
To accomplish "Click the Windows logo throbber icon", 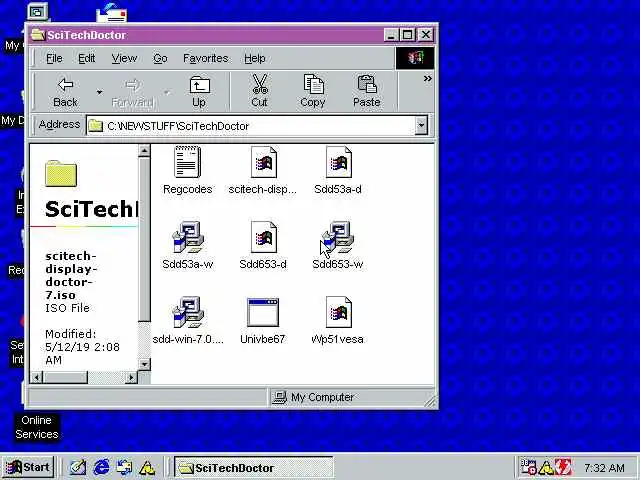I will point(415,58).
